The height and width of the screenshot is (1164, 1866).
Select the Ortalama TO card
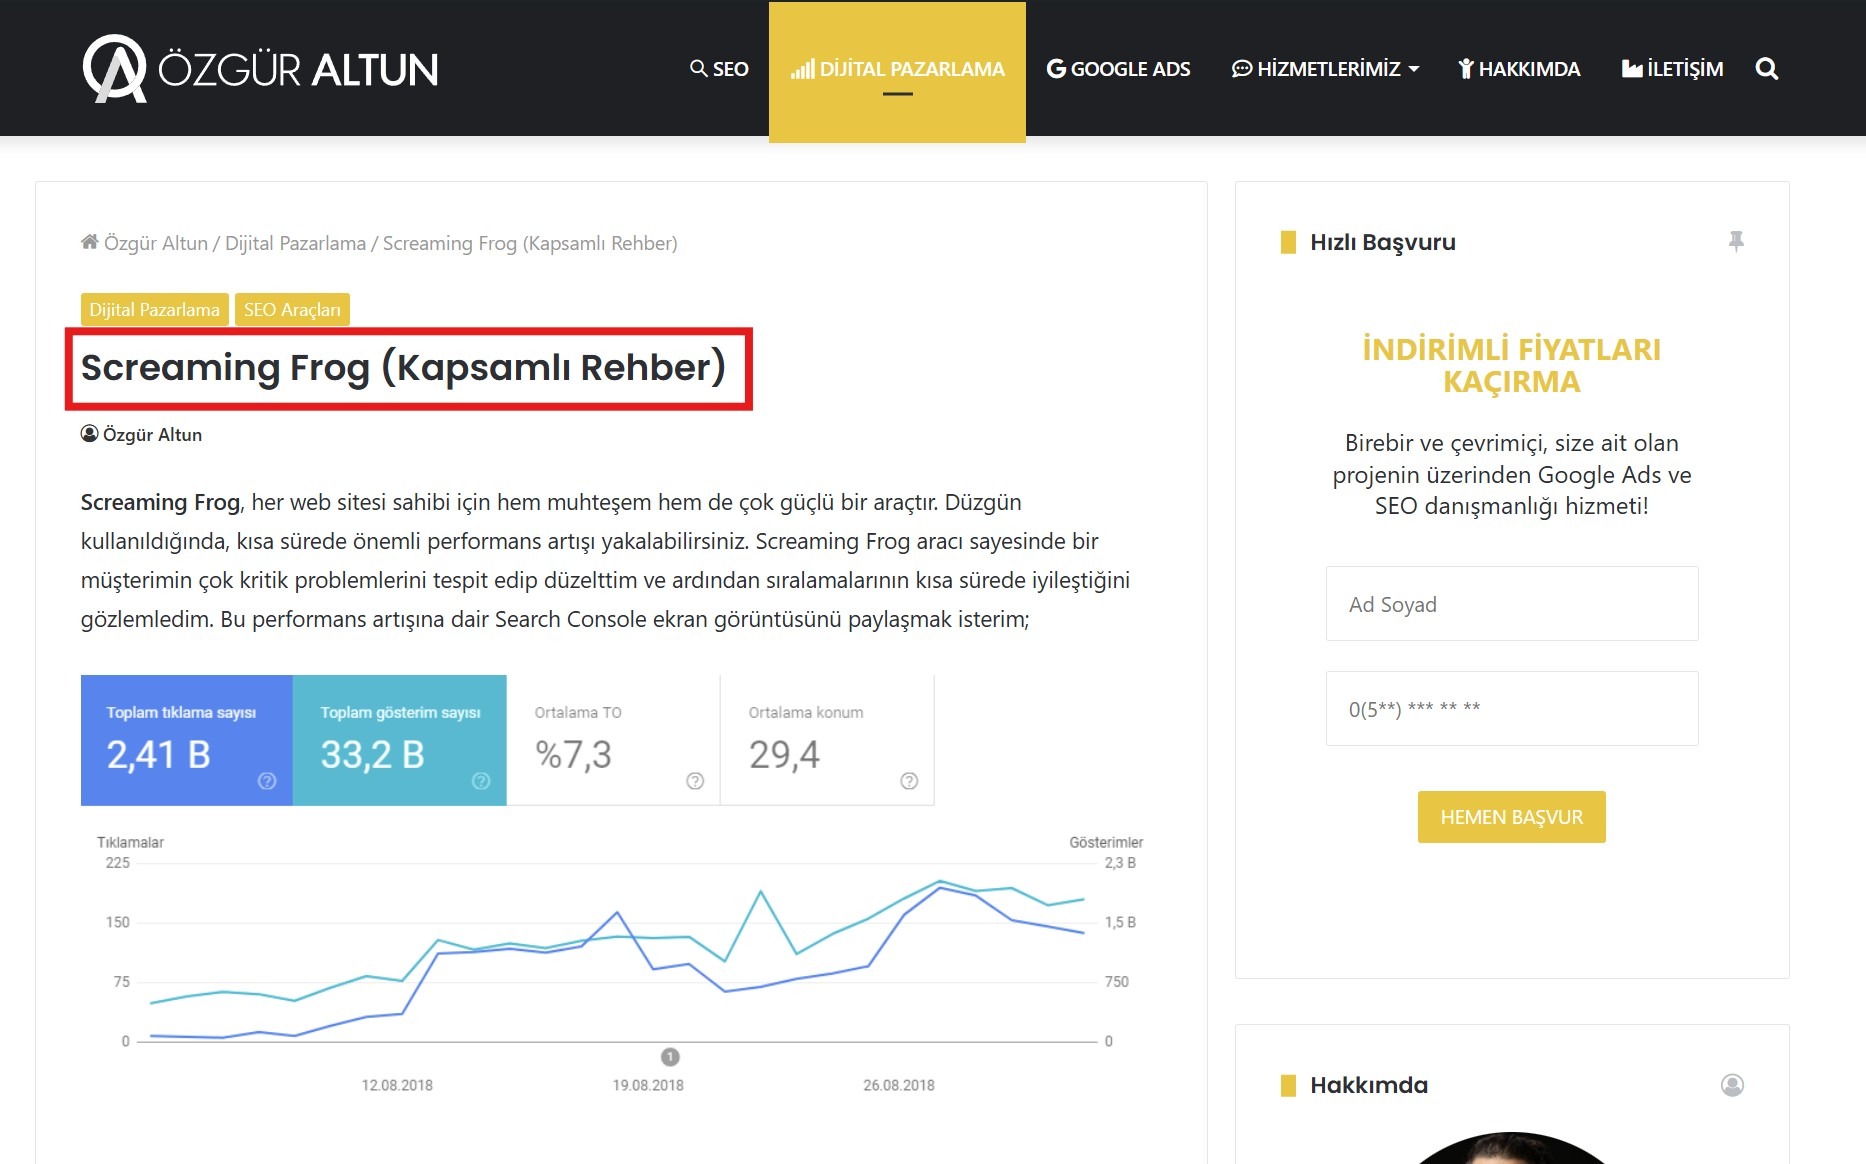pos(613,740)
